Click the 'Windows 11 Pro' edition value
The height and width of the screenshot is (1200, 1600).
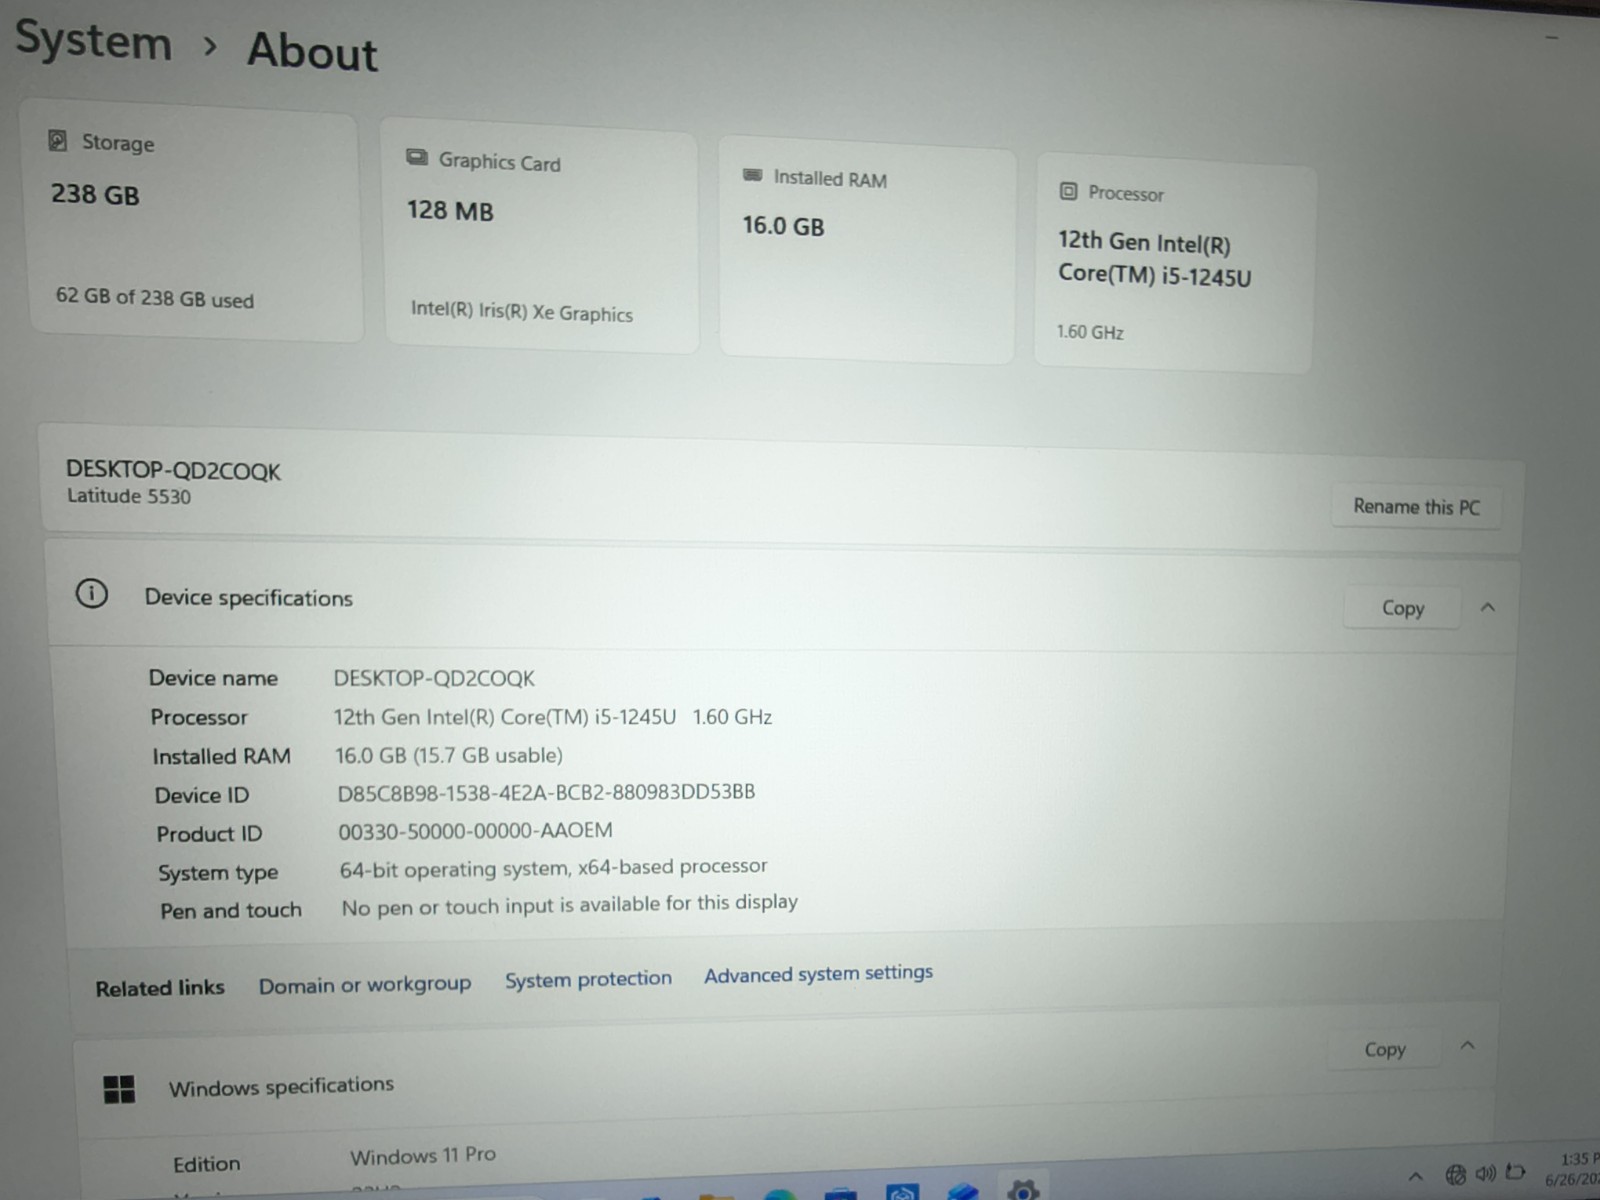423,1155
